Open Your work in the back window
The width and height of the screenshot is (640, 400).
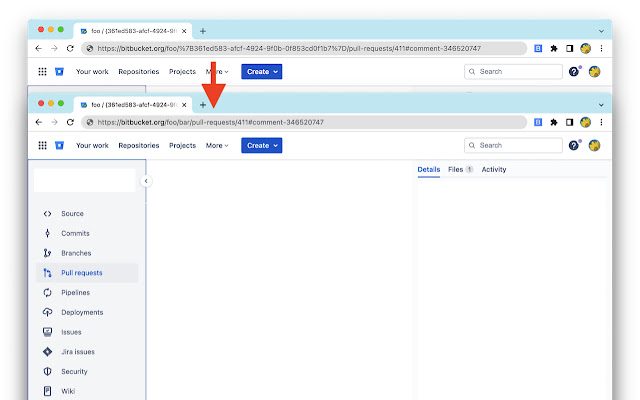click(x=92, y=71)
